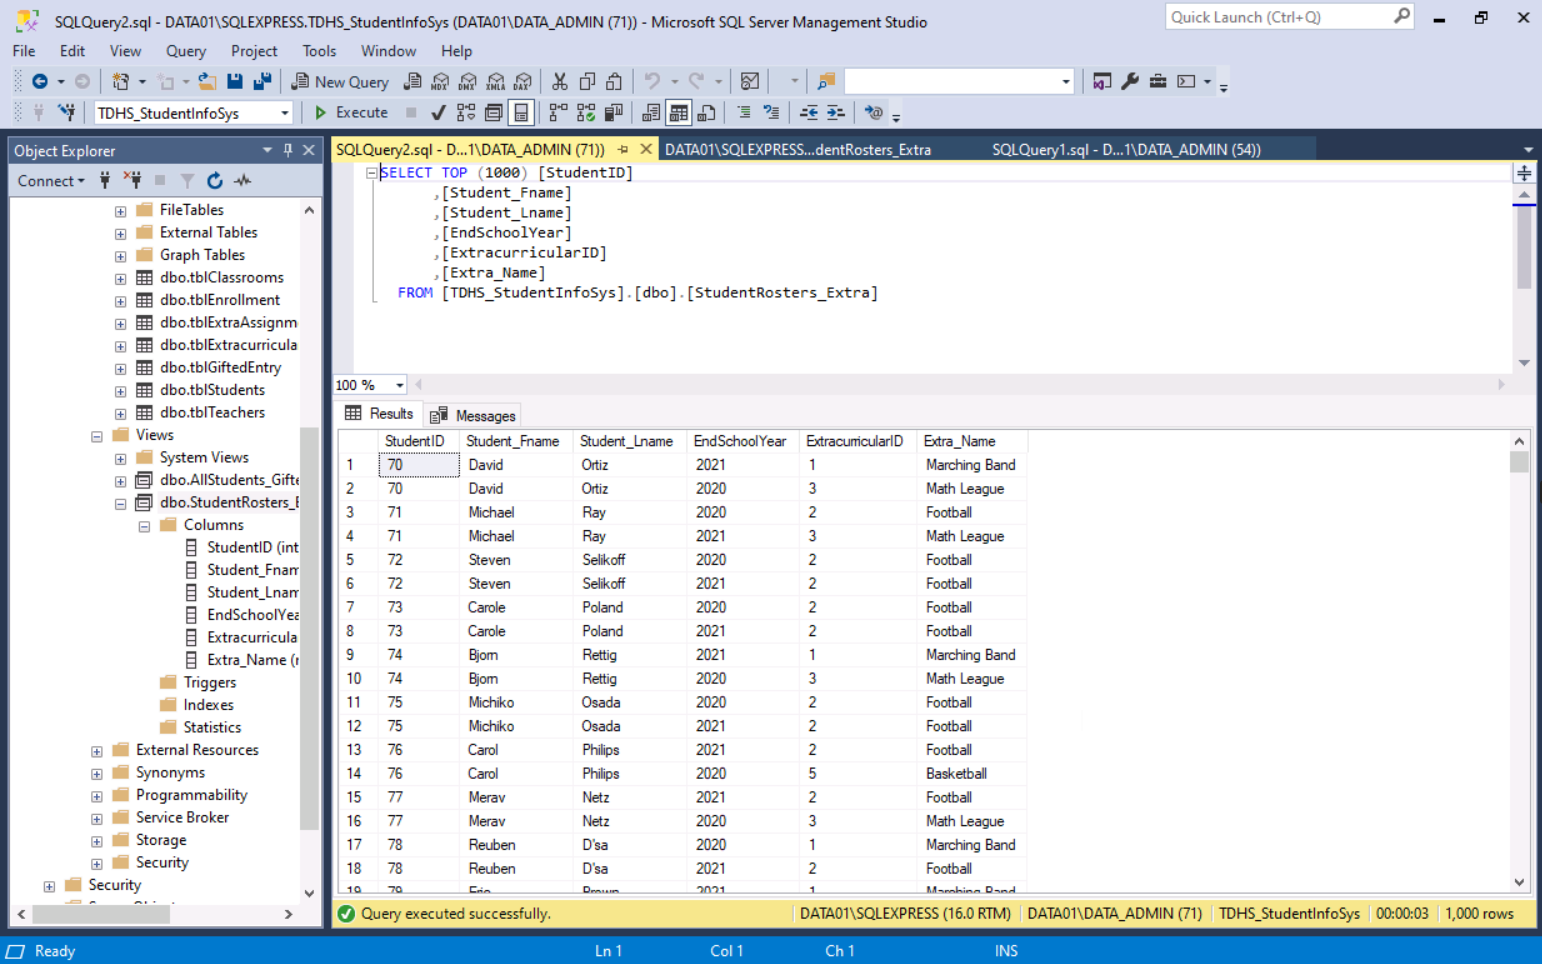Parse the query with the checkmark icon

(x=438, y=113)
